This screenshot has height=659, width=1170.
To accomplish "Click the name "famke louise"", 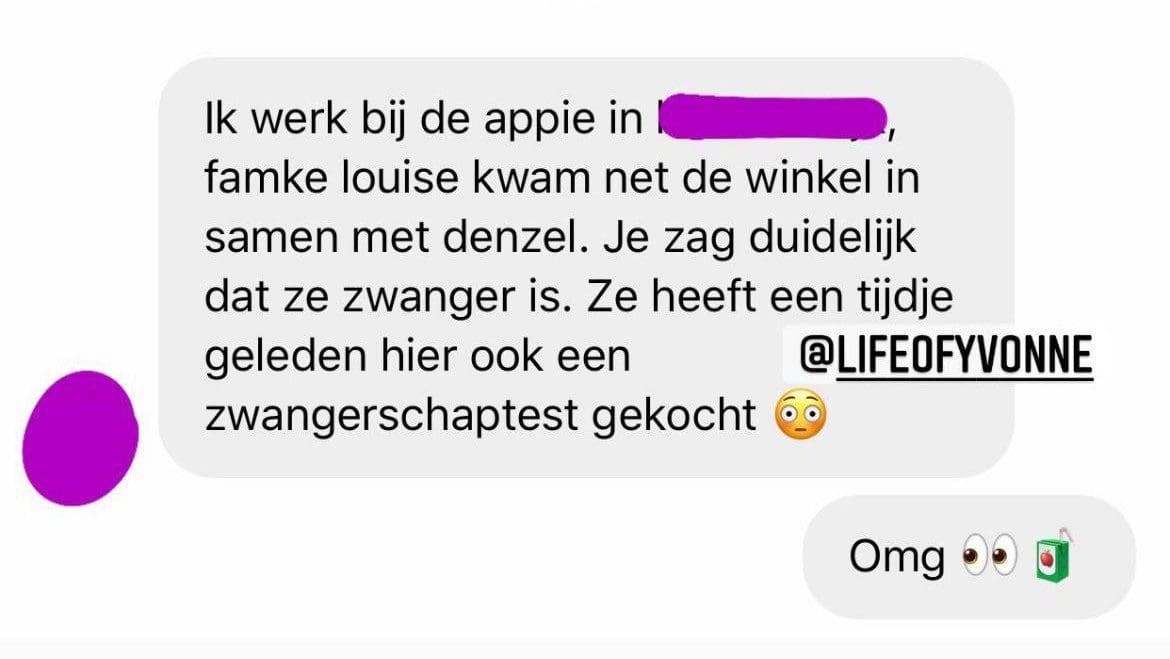I will [x=331, y=178].
